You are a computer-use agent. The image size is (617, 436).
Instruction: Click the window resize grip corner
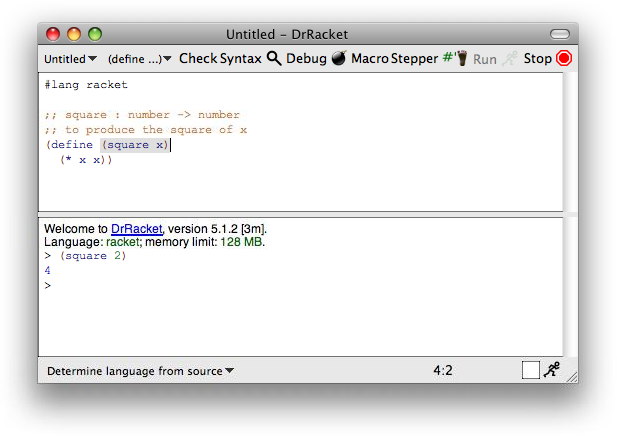572,377
